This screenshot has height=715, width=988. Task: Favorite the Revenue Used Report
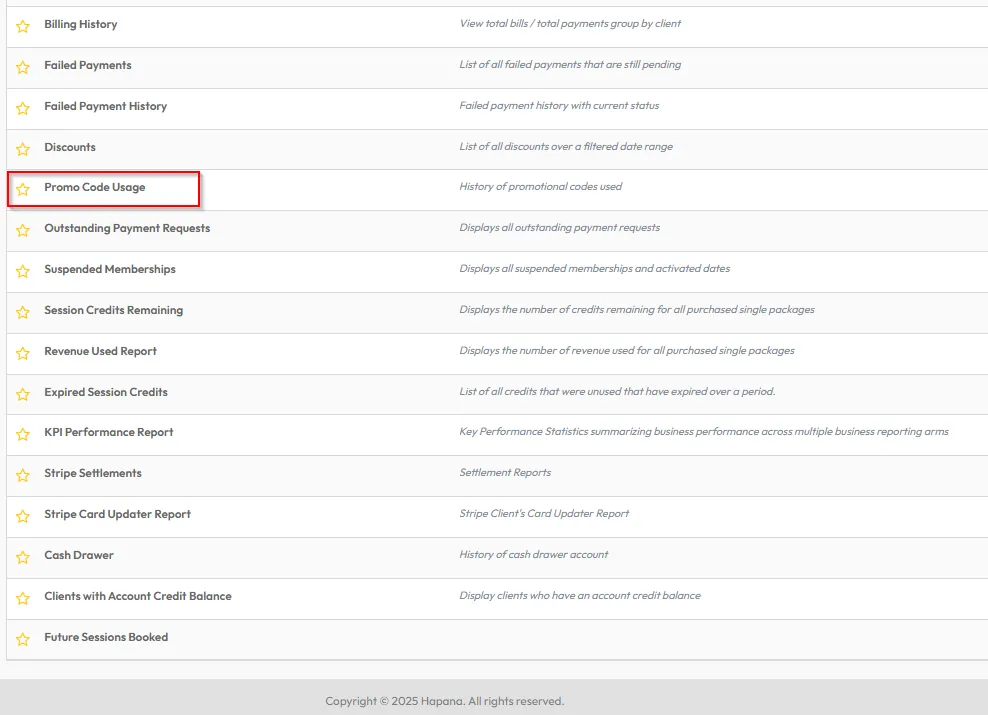(x=23, y=353)
